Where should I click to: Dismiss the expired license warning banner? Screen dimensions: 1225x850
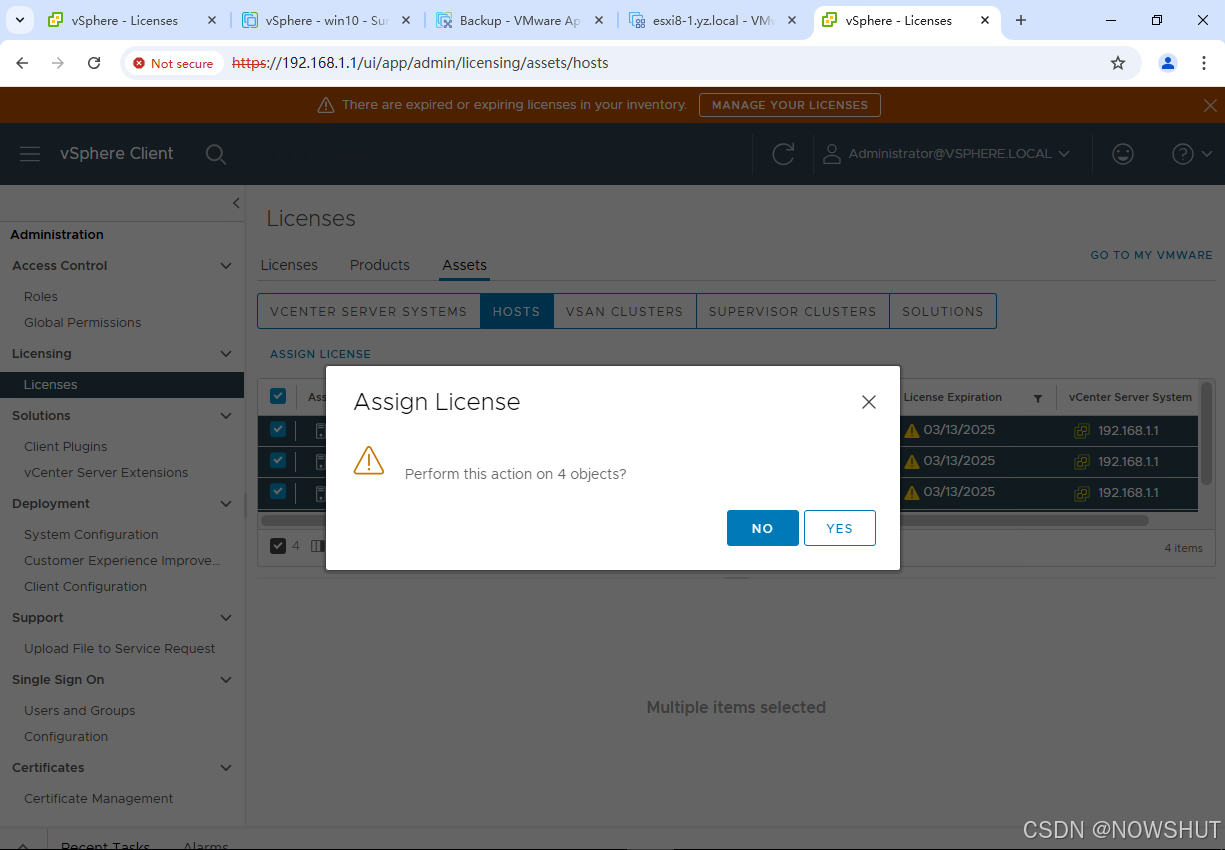coord(1210,105)
